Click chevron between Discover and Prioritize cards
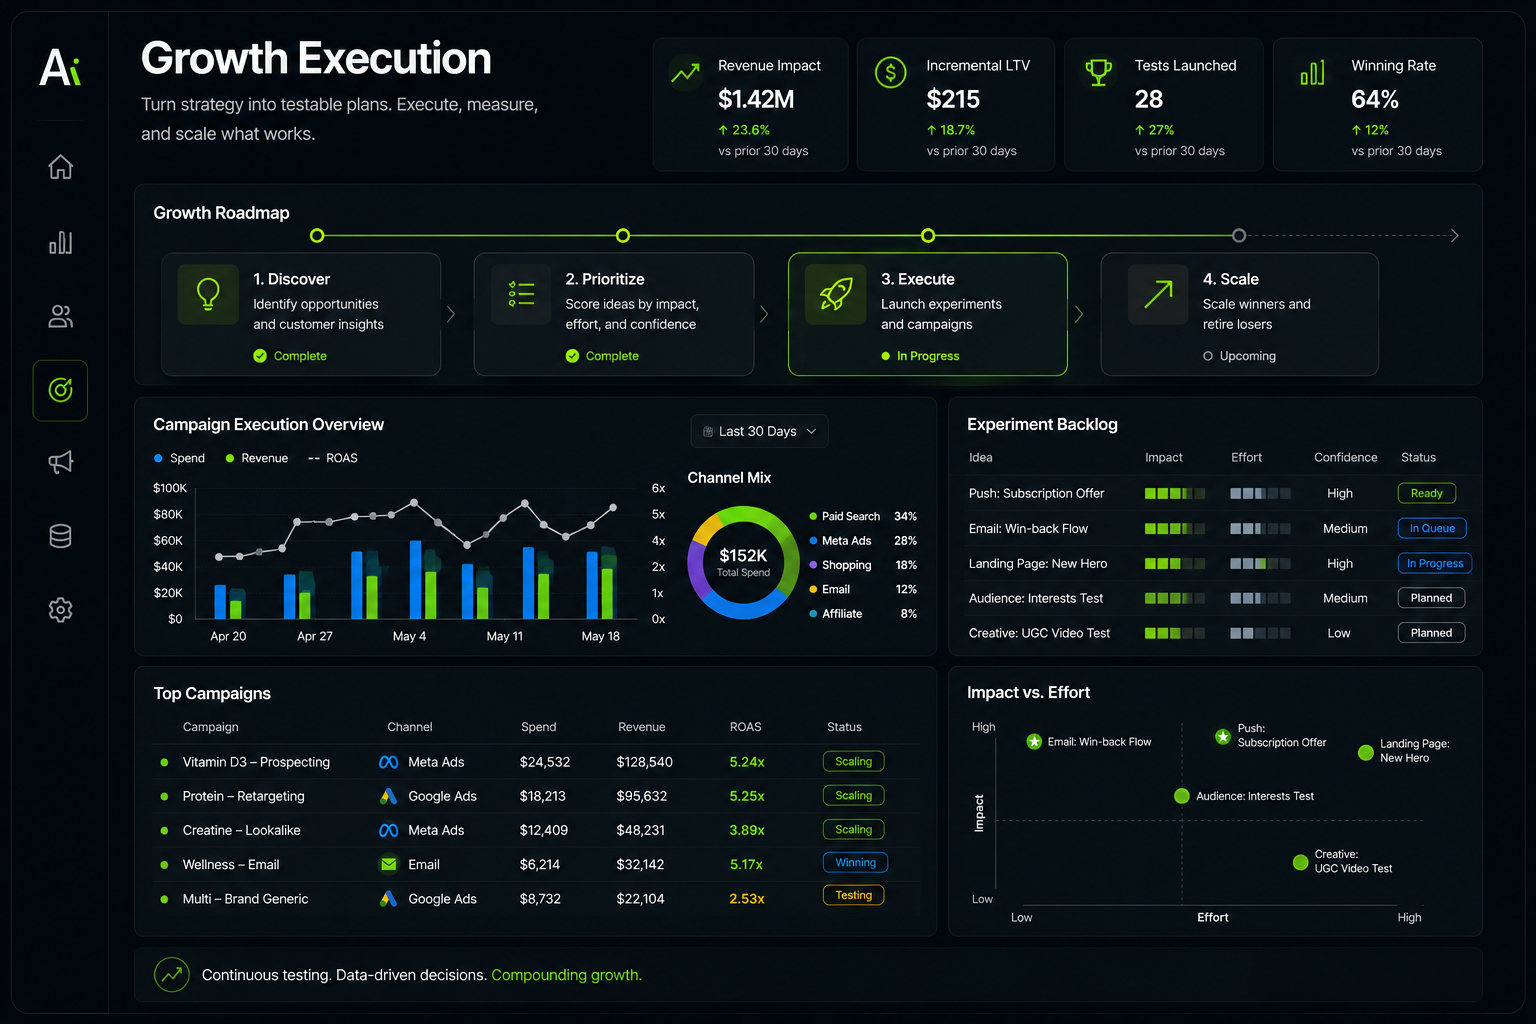The image size is (1536, 1024). [x=451, y=314]
